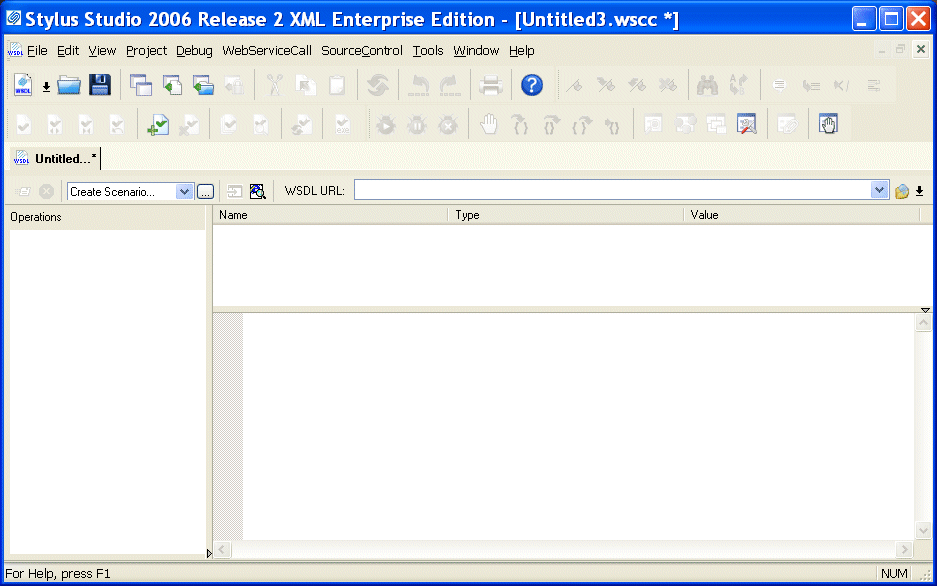The image size is (937, 586).
Task: Expand the Create Scenario dropdown
Action: (x=184, y=191)
